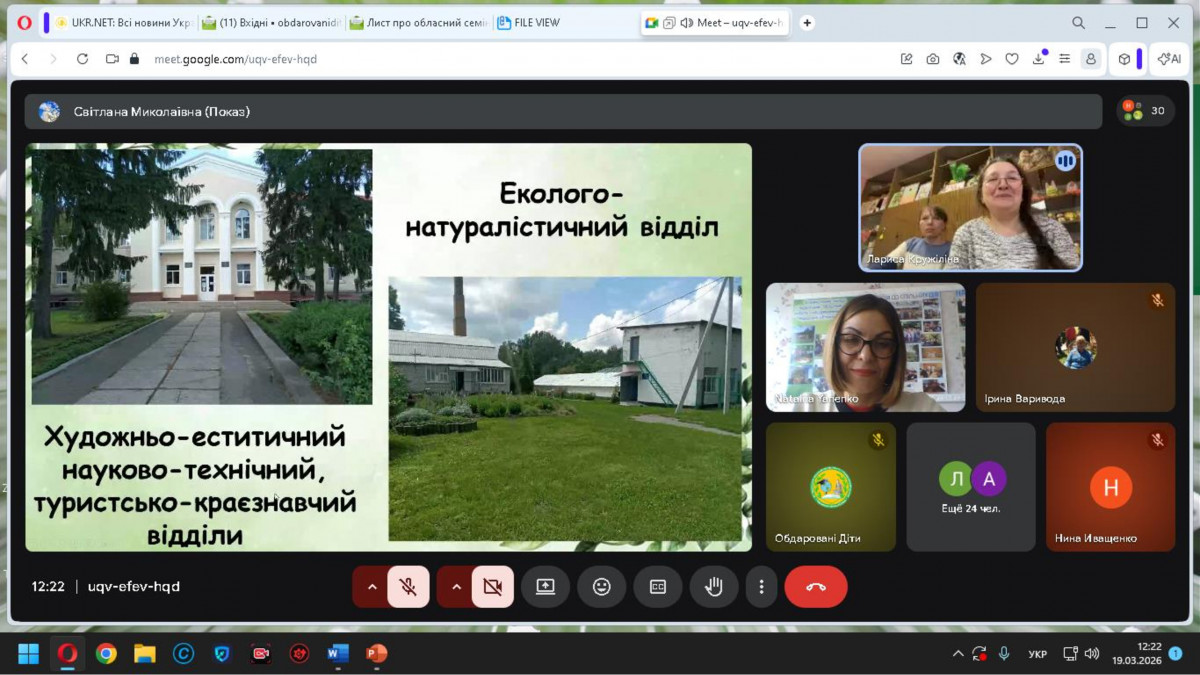Image resolution: width=1200 pixels, height=675 pixels.
Task: Toggle closed captions (CC) button
Action: tap(657, 587)
